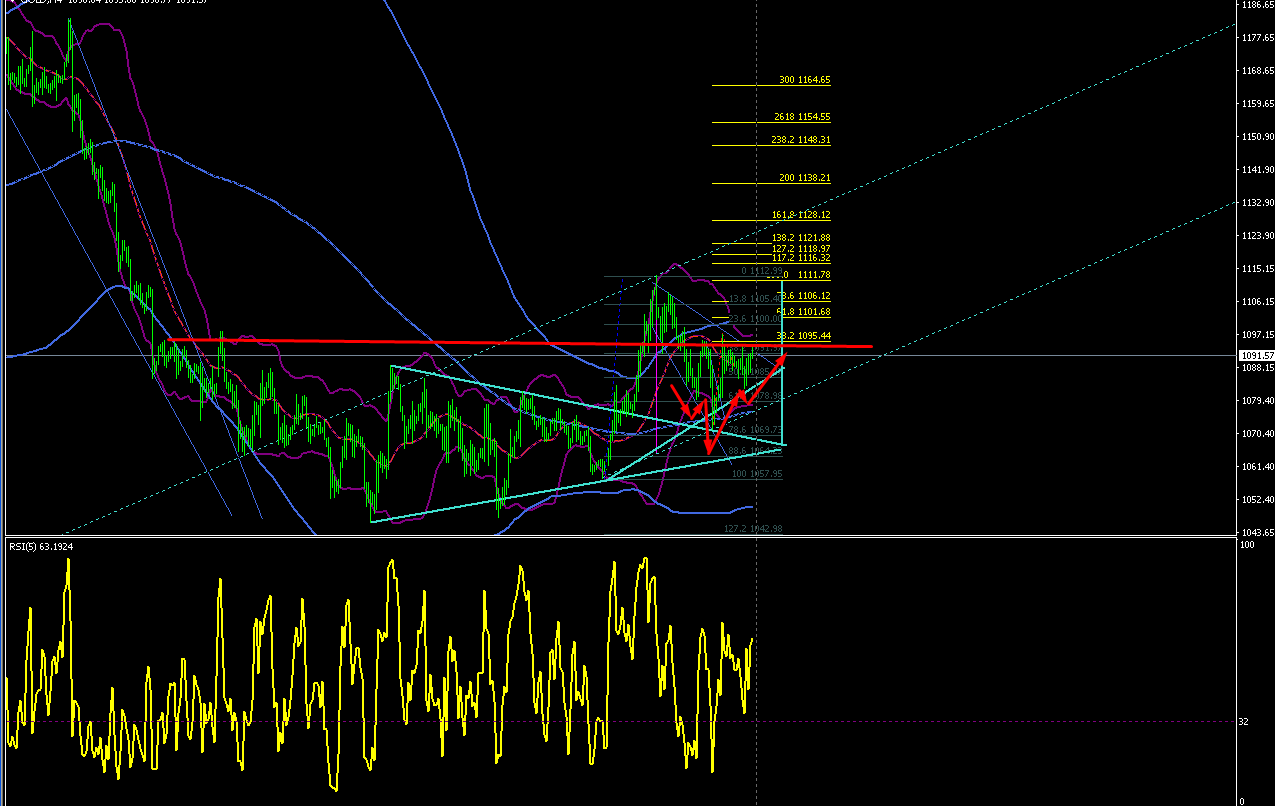Click the 1061.40 price axis value
The width and height of the screenshot is (1275, 806).
click(x=1257, y=467)
